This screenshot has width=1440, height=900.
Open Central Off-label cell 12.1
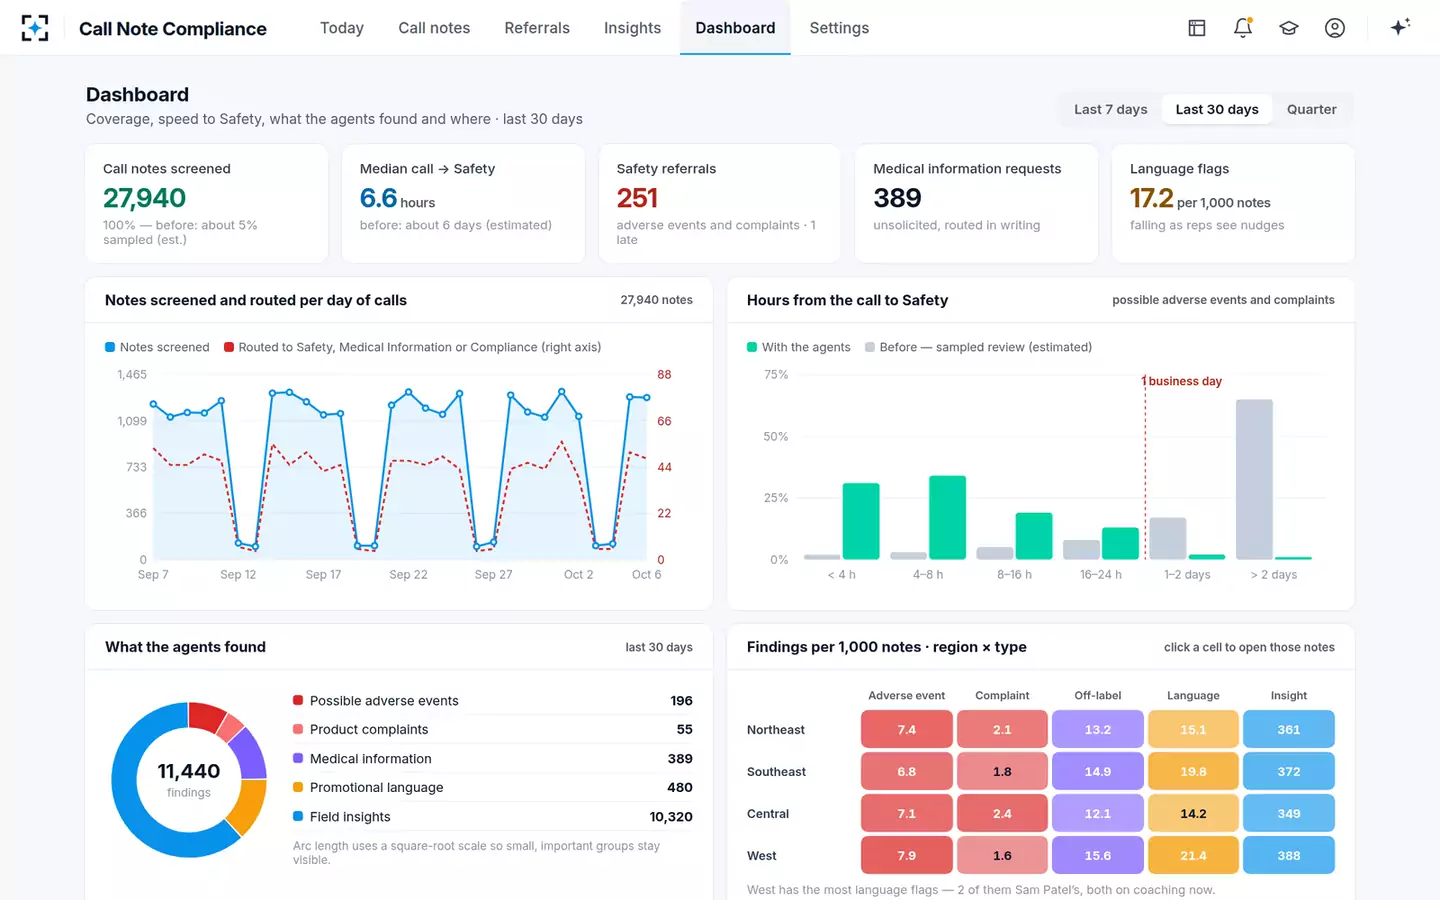(x=1098, y=814)
